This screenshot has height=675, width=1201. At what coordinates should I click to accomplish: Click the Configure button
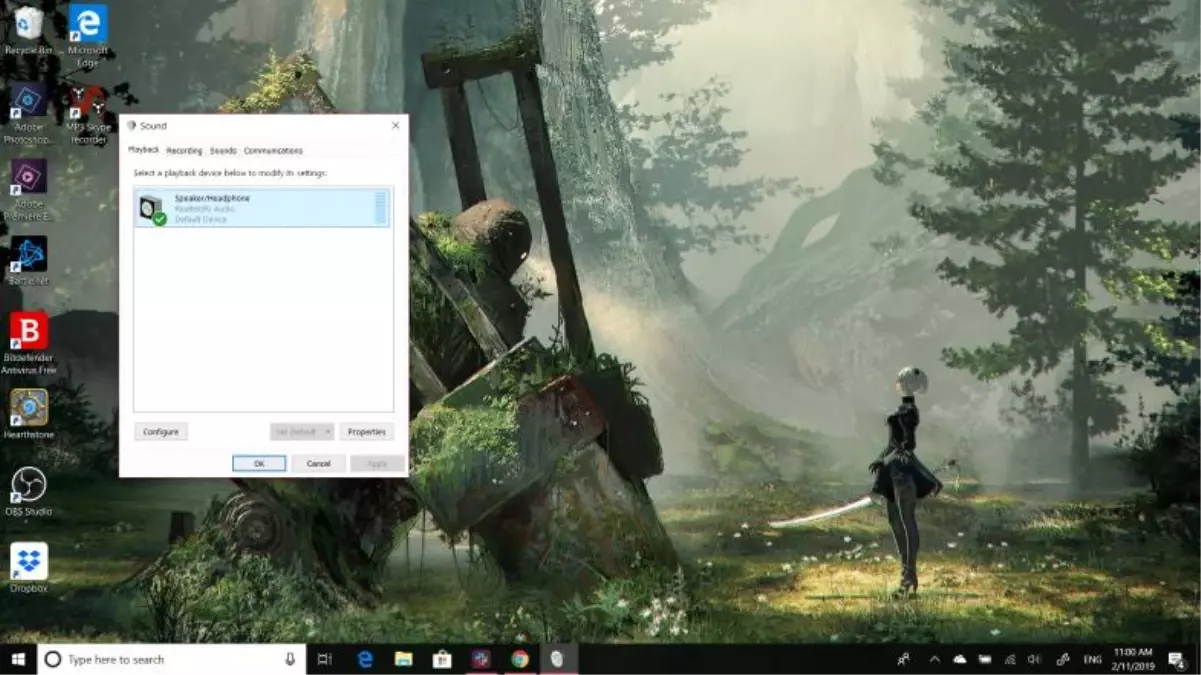[159, 431]
